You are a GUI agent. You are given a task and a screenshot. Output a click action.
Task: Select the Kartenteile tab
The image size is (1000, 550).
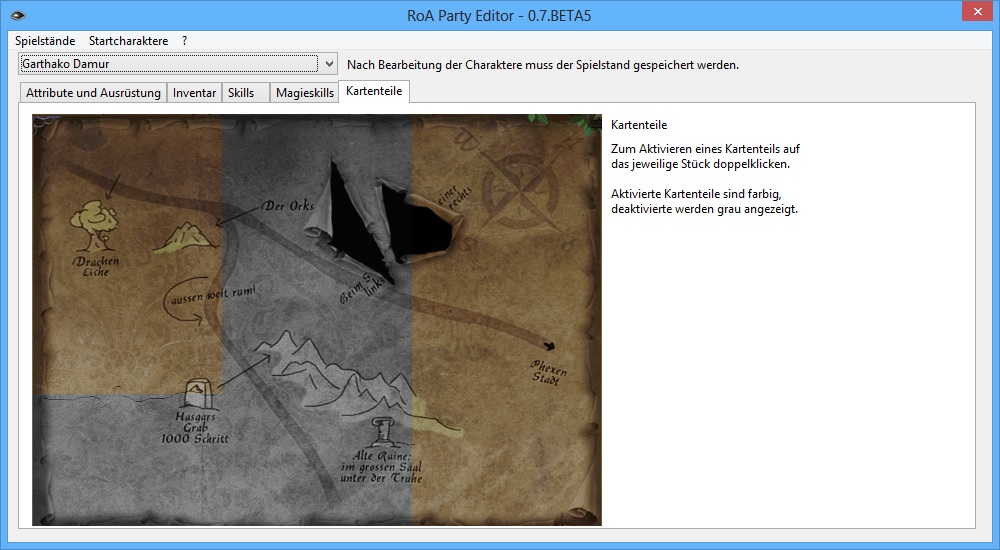[374, 91]
